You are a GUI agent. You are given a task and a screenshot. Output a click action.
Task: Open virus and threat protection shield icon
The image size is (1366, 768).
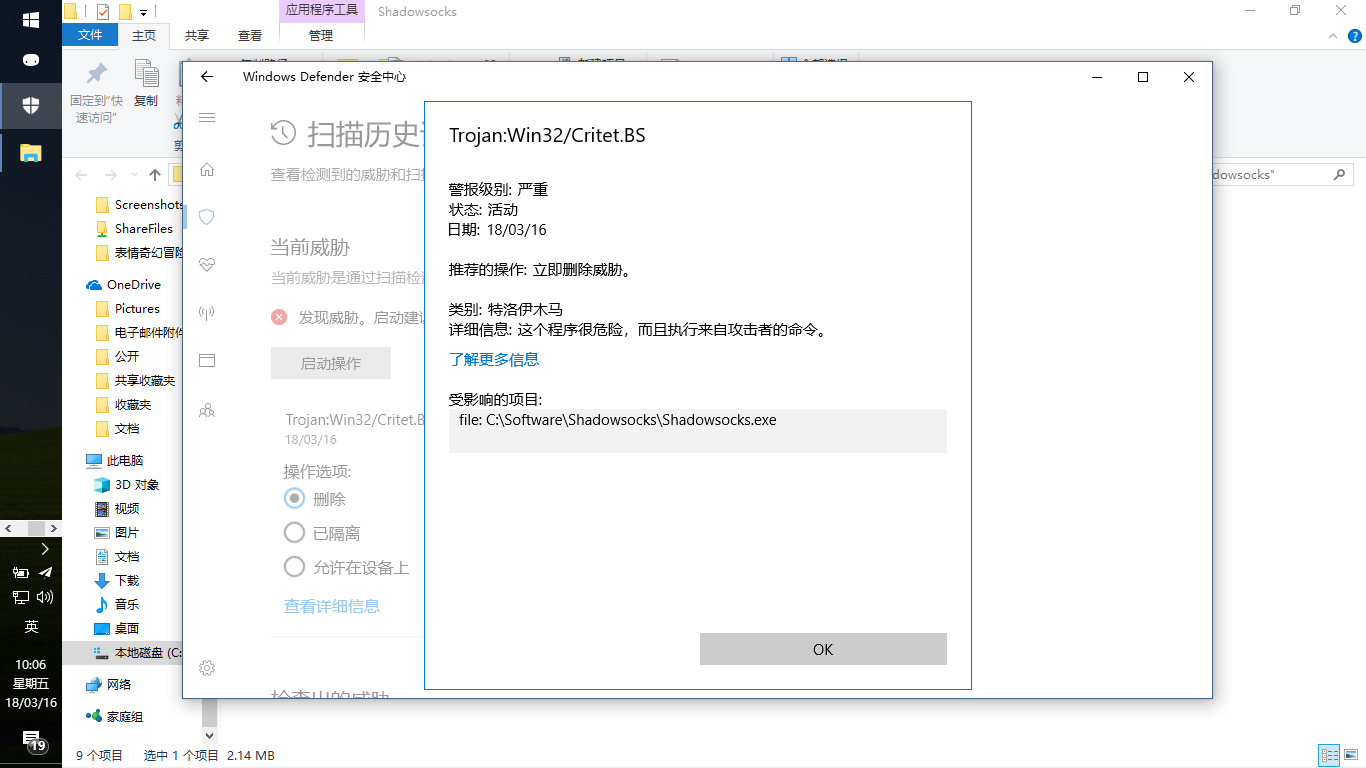207,216
